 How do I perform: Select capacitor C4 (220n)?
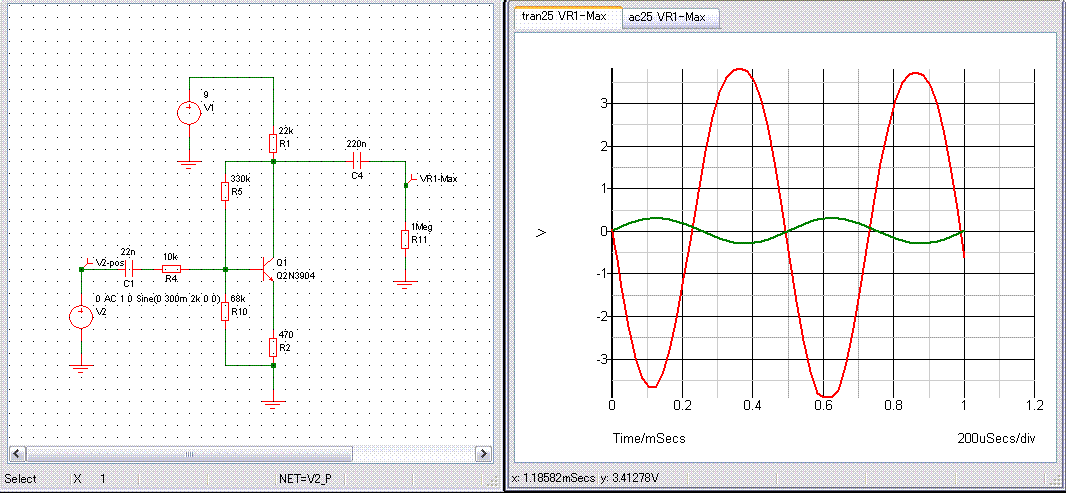(x=357, y=160)
